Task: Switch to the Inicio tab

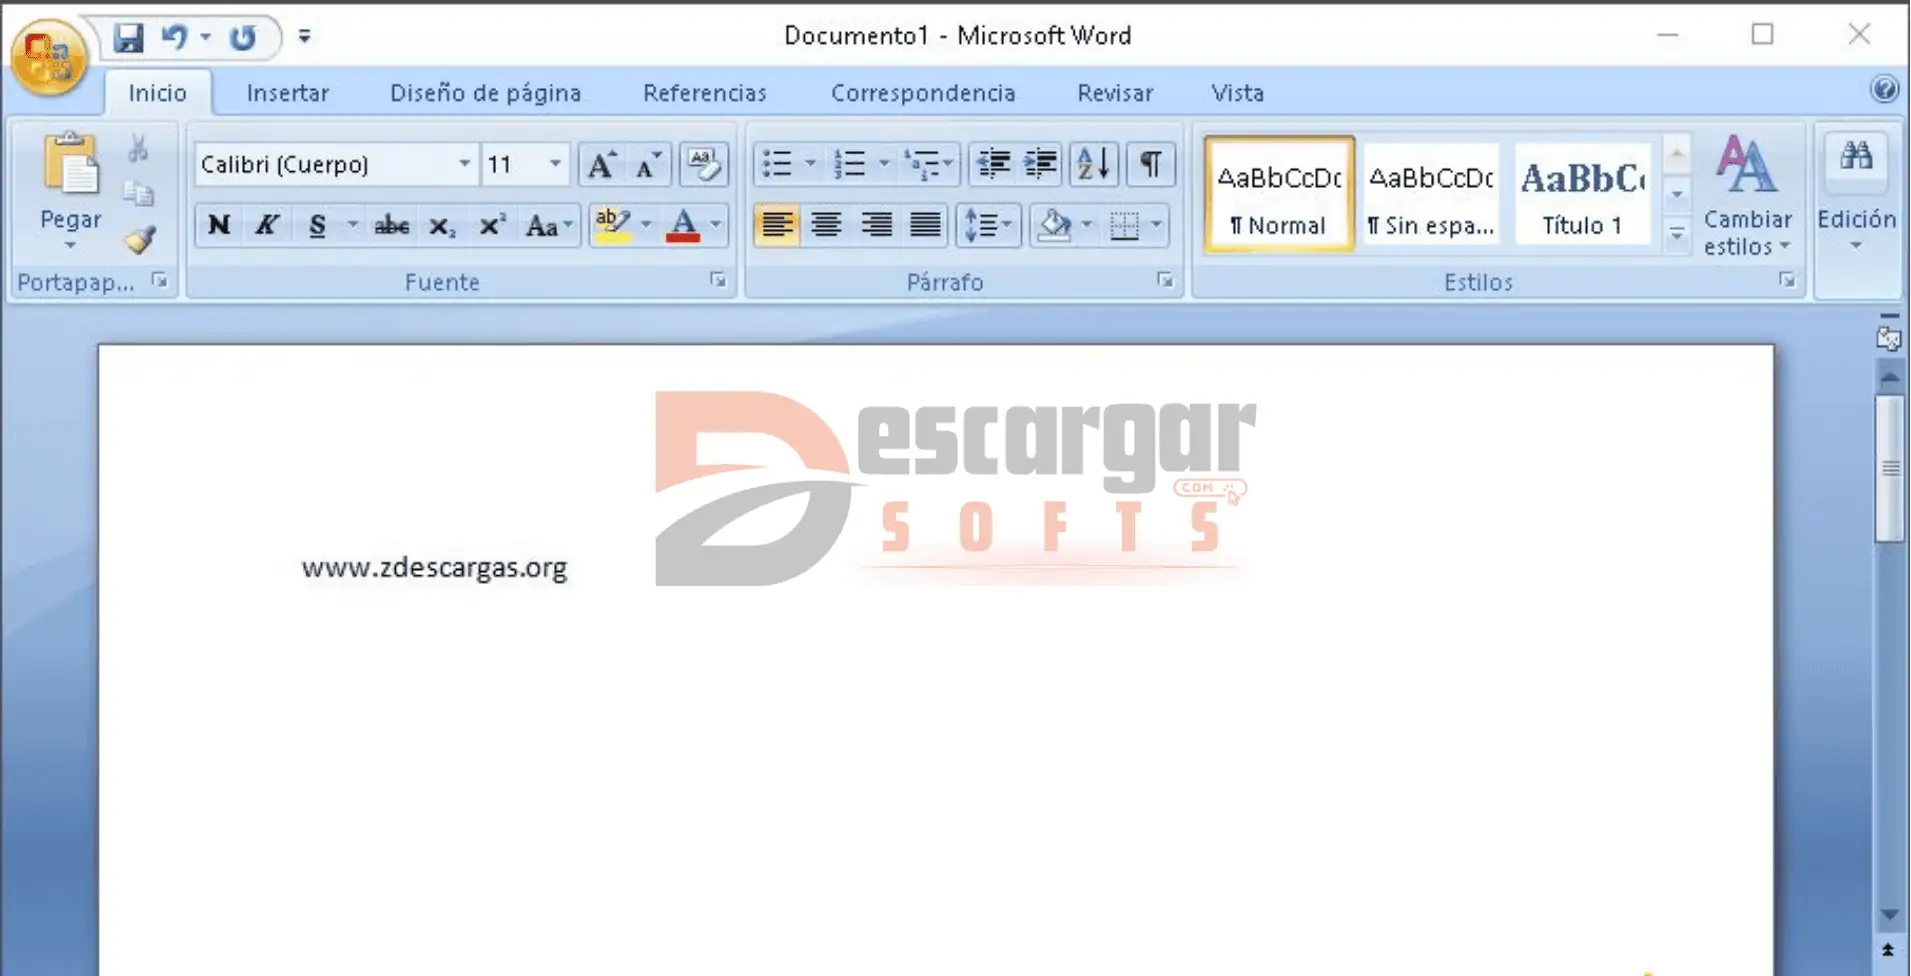Action: 157,93
